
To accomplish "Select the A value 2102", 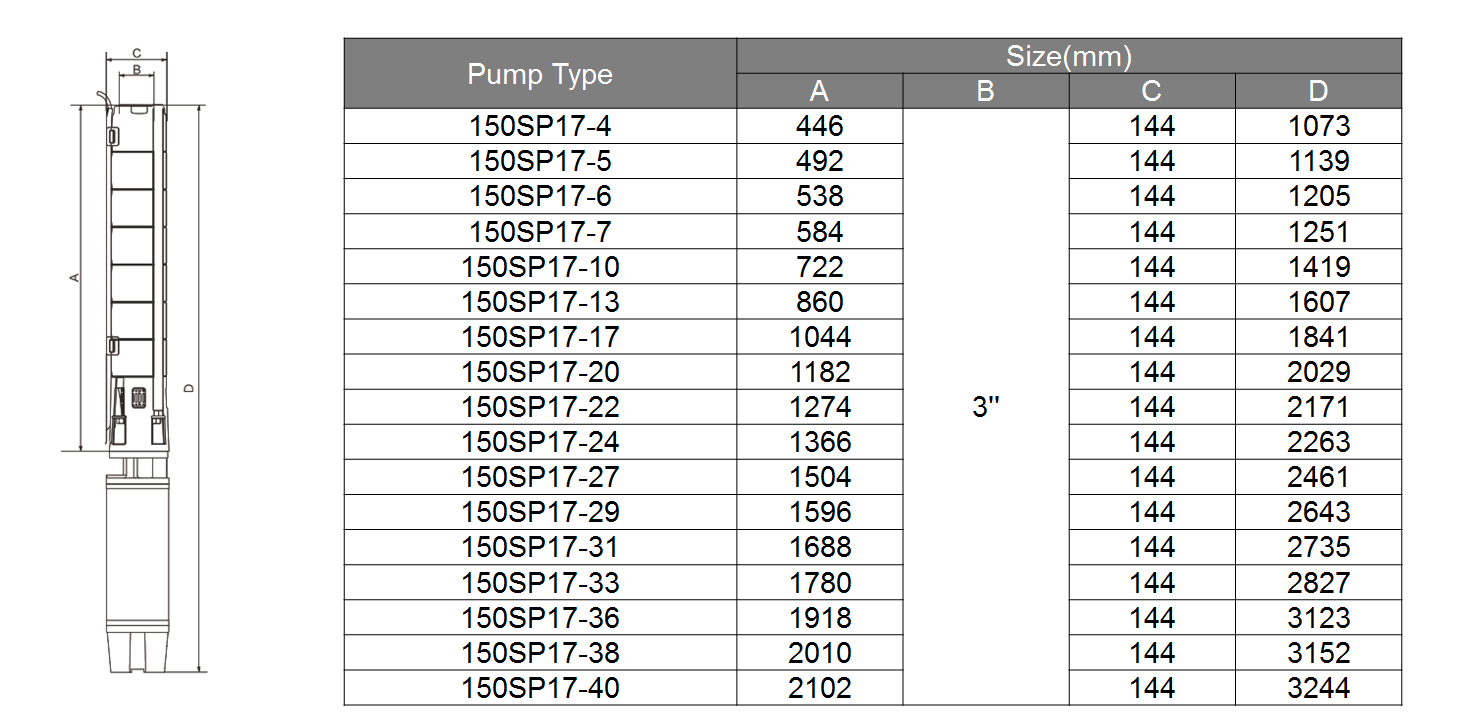I will (x=819, y=688).
